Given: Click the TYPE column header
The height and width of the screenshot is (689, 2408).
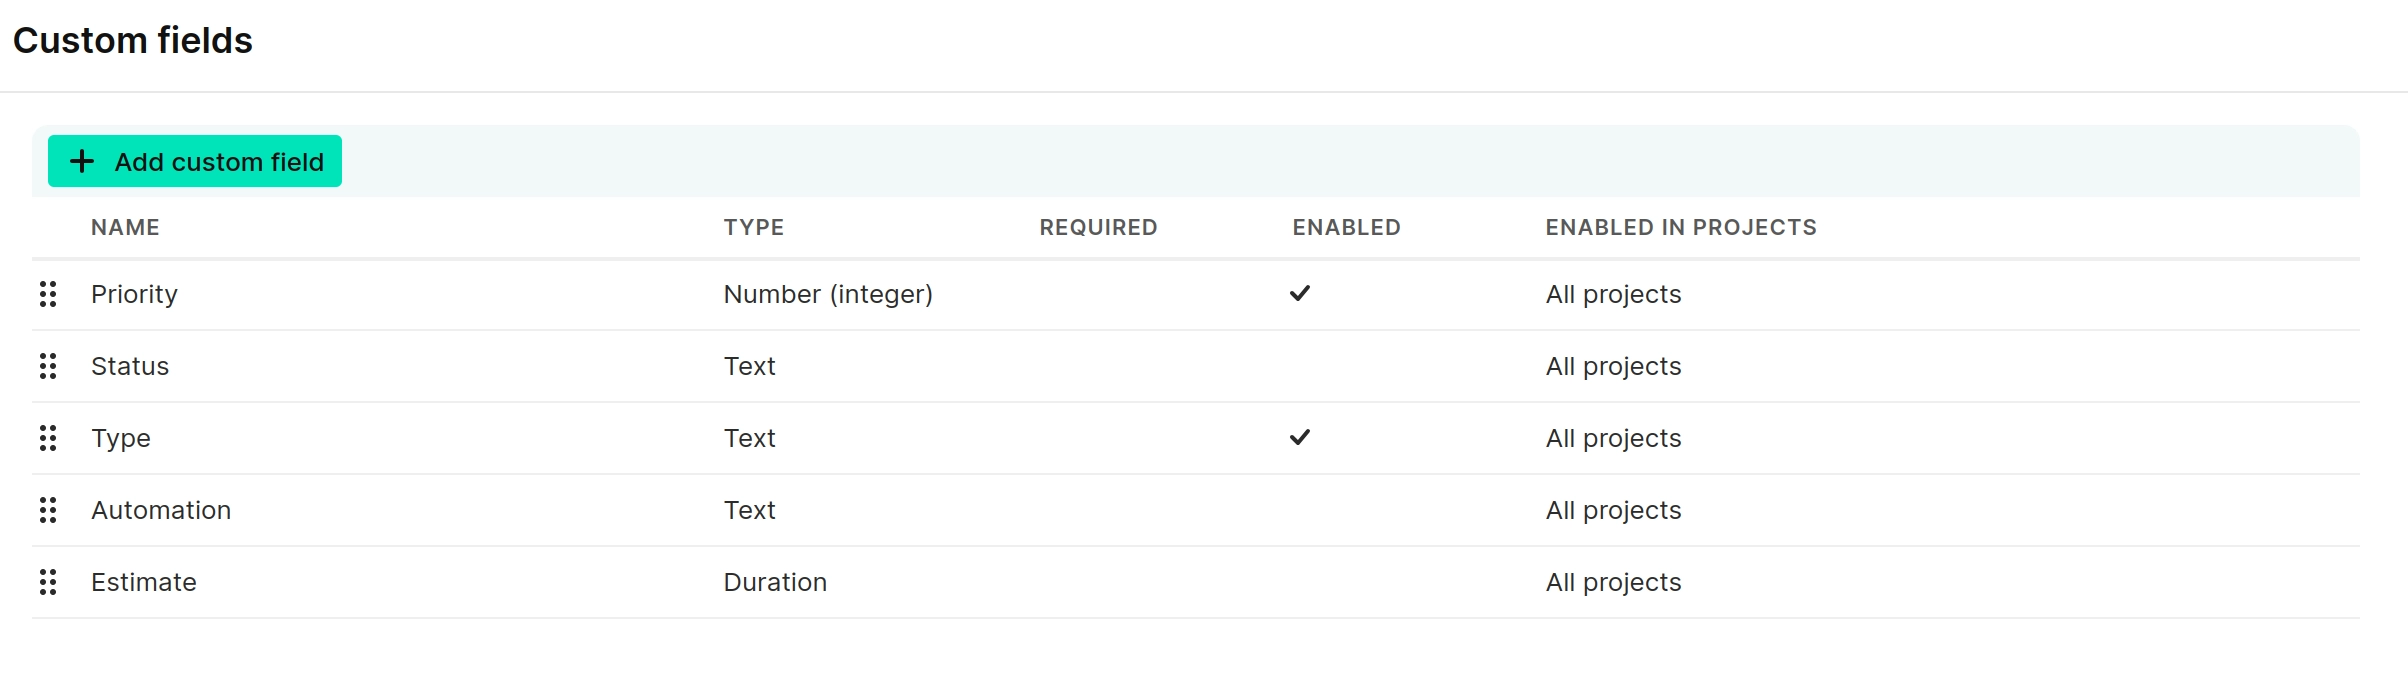Looking at the screenshot, I should pyautogui.click(x=754, y=227).
